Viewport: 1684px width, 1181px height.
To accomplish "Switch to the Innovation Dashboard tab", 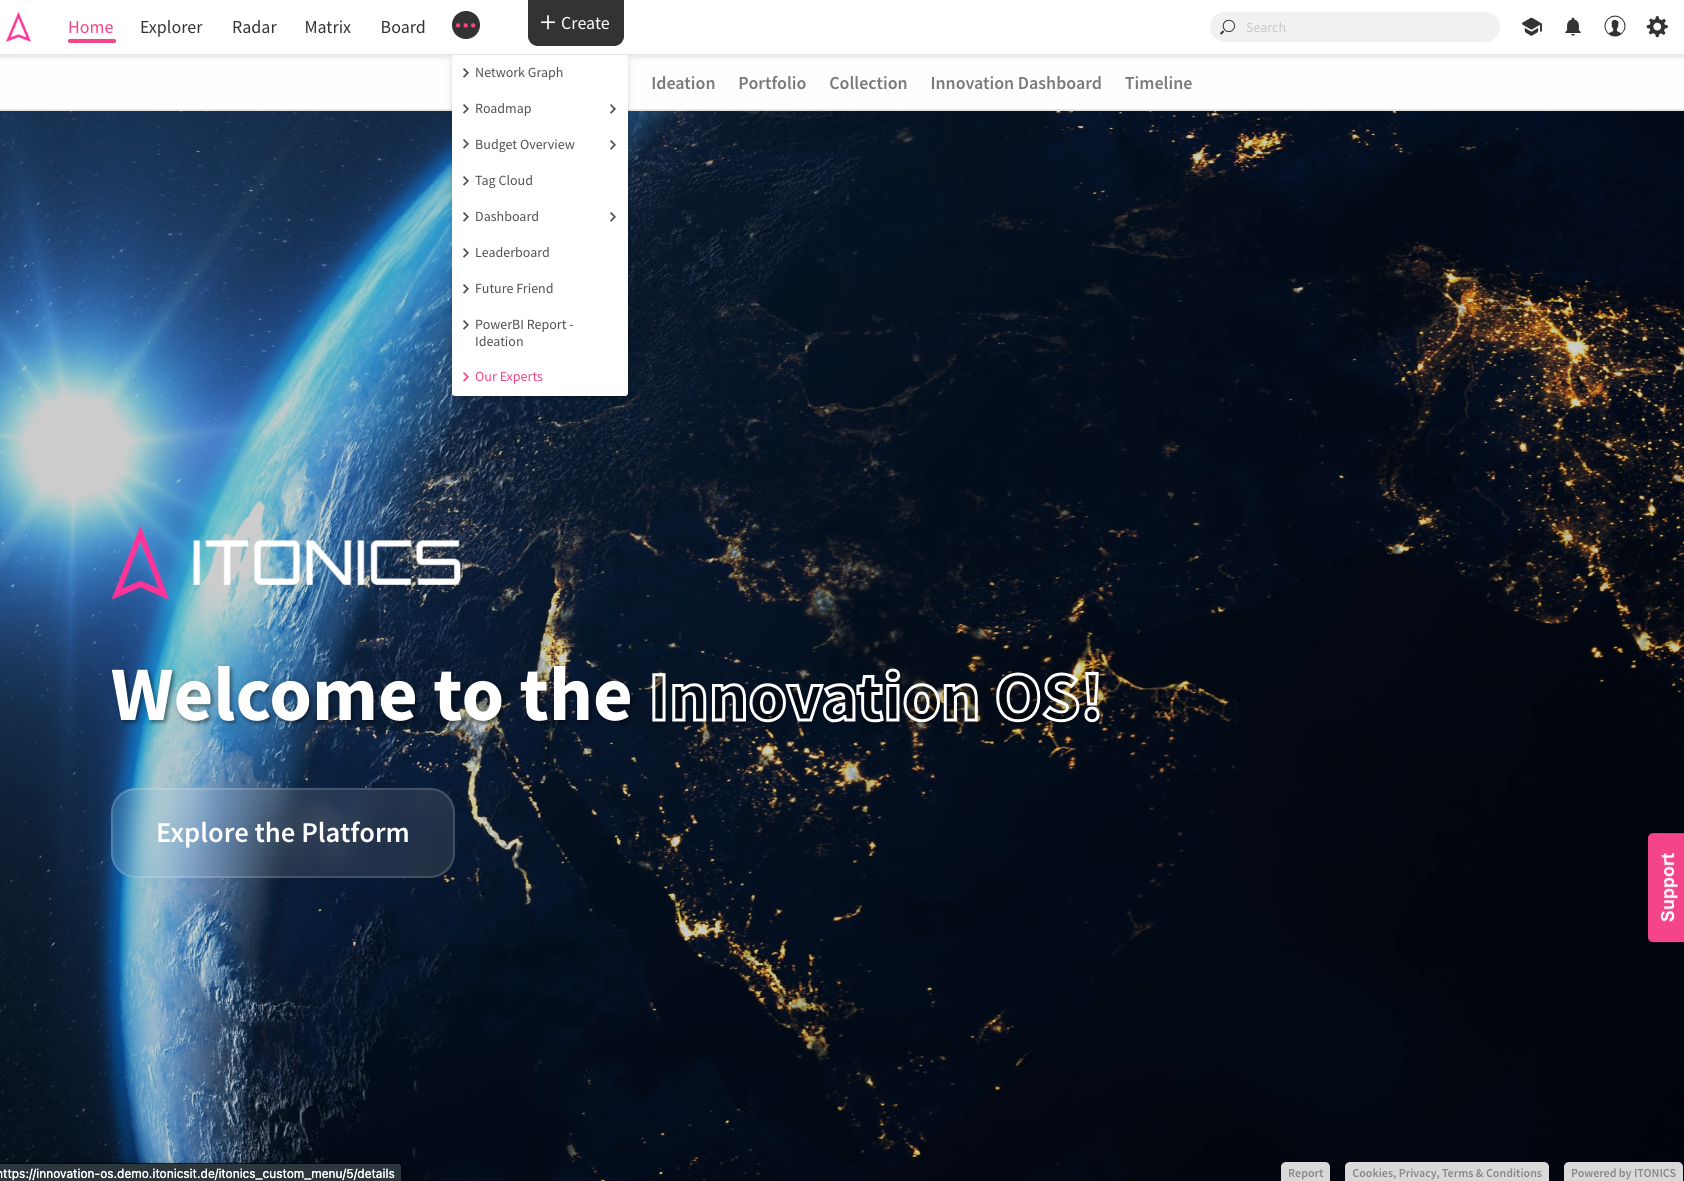I will click(x=1015, y=83).
